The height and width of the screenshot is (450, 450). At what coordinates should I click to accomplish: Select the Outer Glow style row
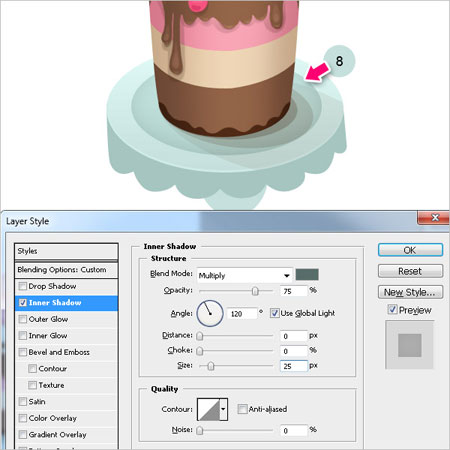pyautogui.click(x=66, y=319)
